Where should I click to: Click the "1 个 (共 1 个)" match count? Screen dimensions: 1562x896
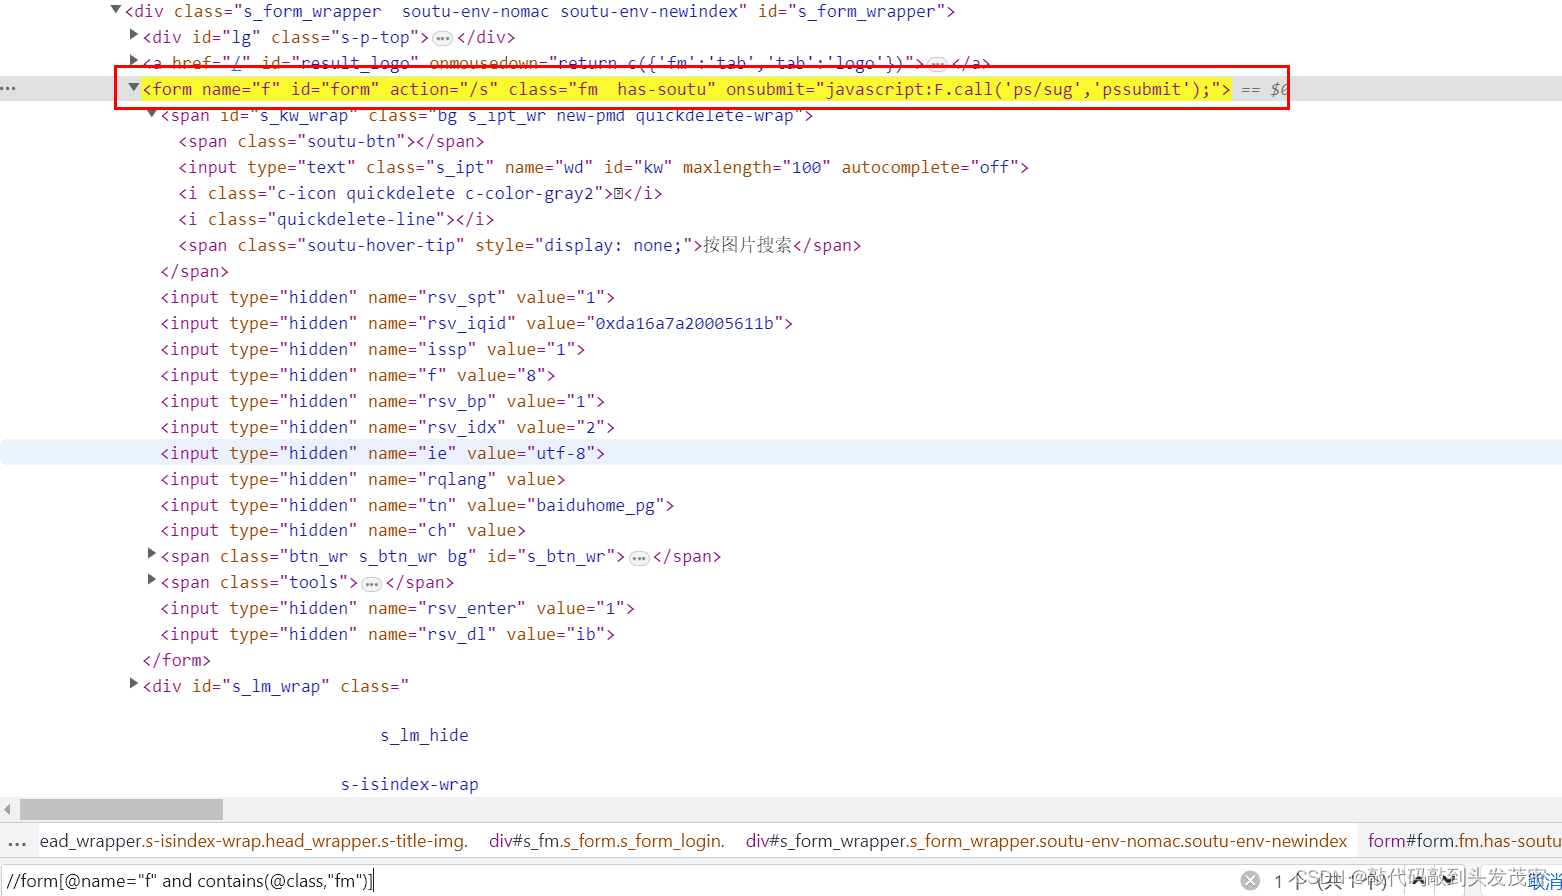1330,881
